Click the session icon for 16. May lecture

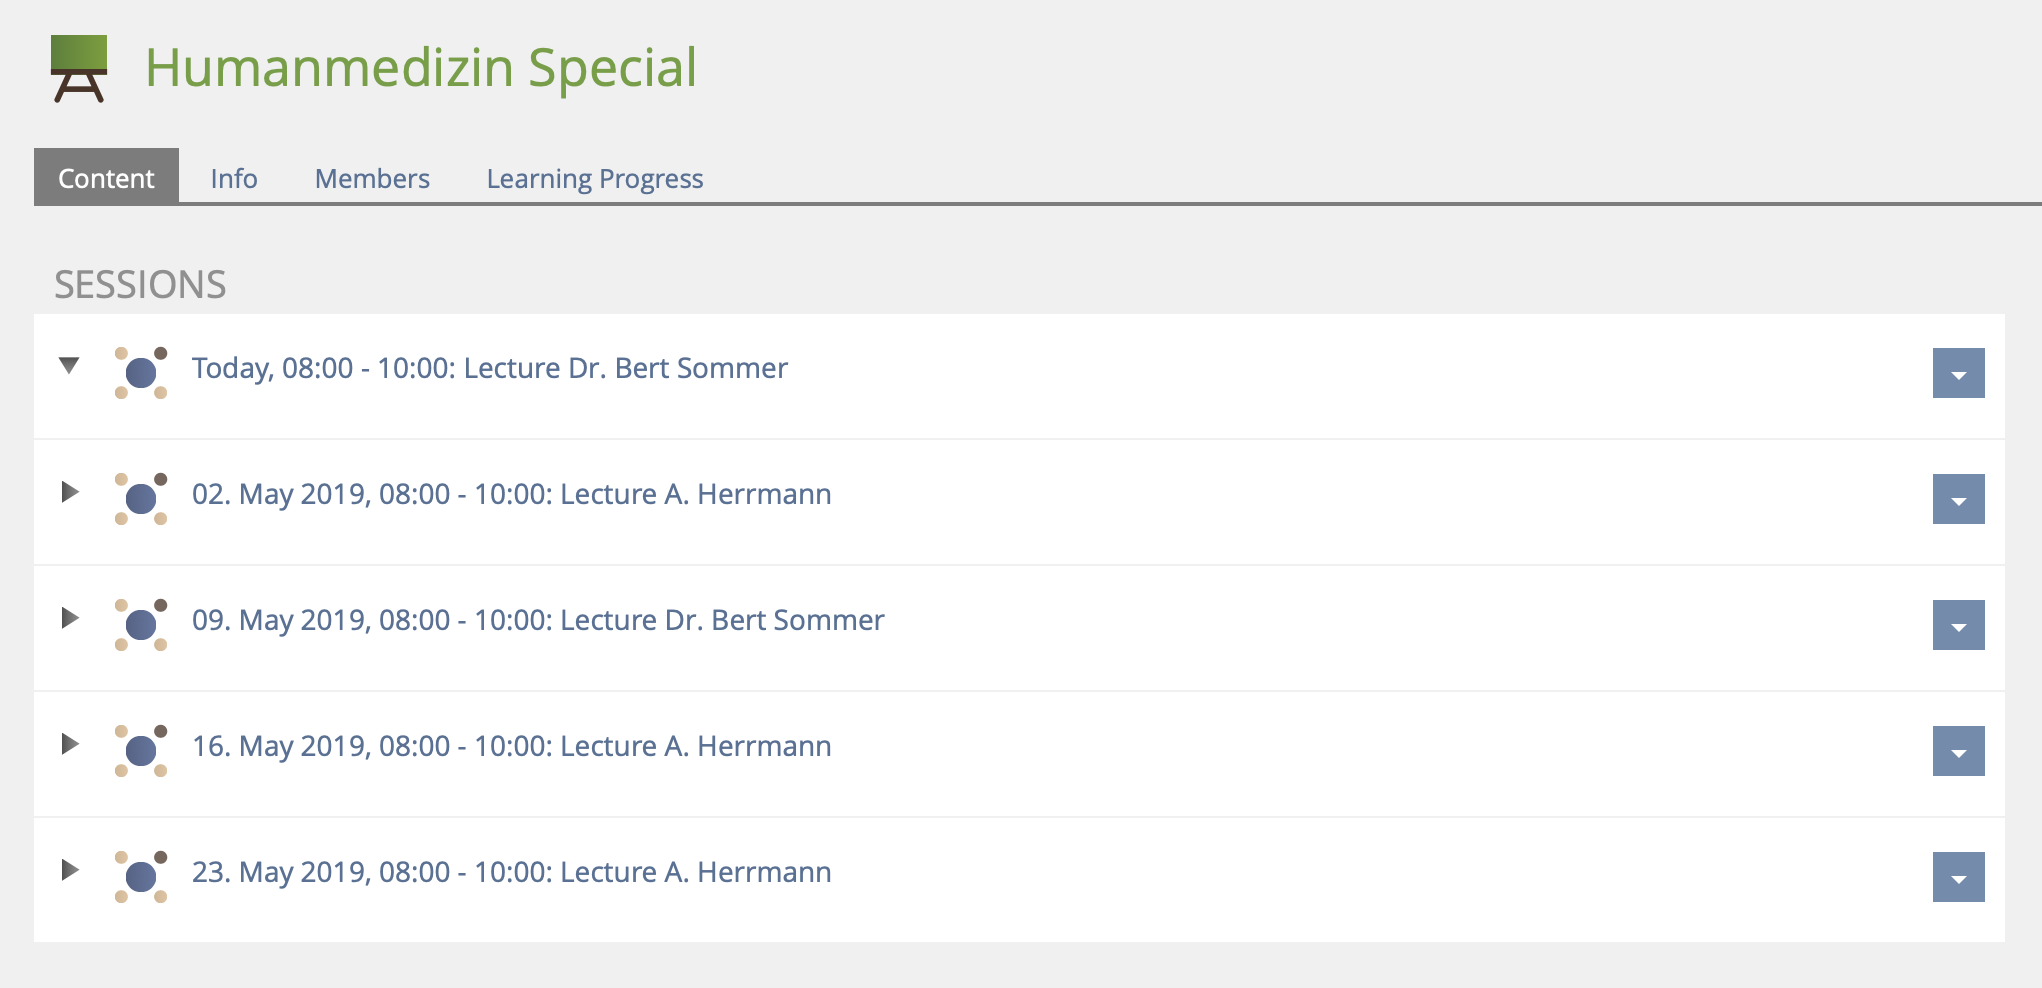(141, 751)
